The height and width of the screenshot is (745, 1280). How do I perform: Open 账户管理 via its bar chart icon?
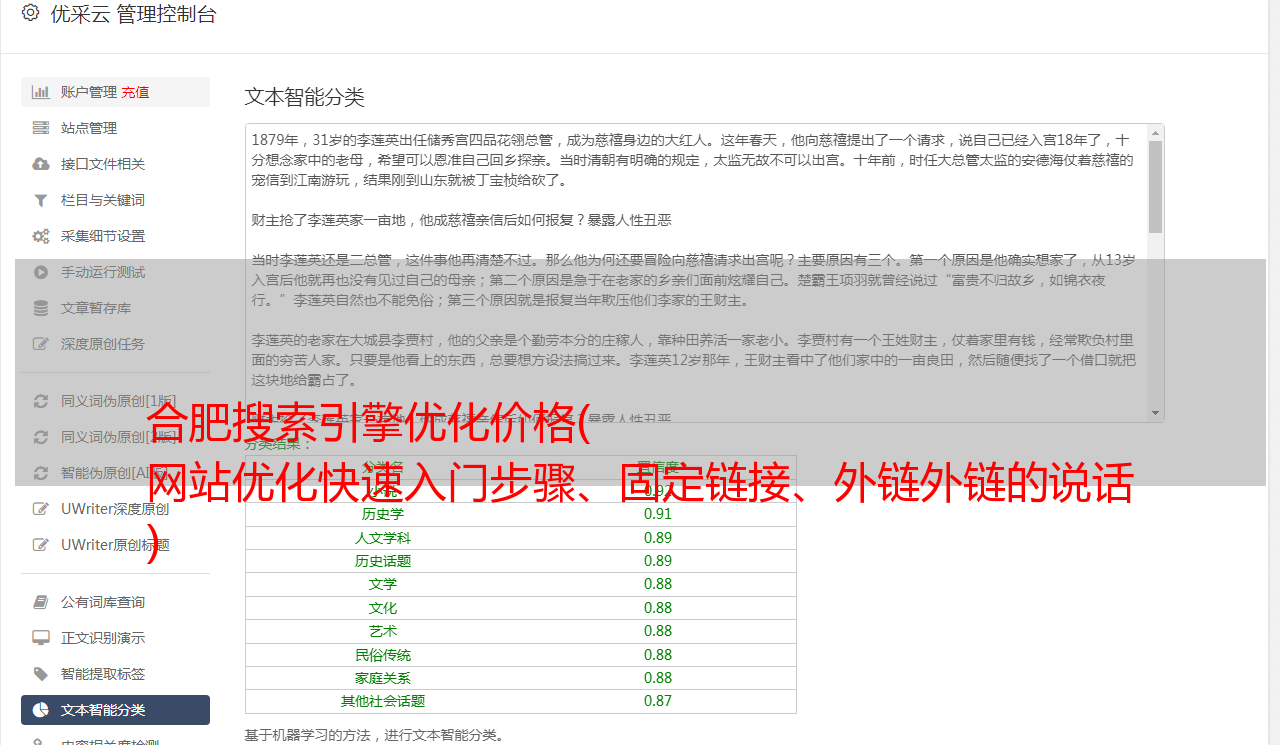coord(41,92)
